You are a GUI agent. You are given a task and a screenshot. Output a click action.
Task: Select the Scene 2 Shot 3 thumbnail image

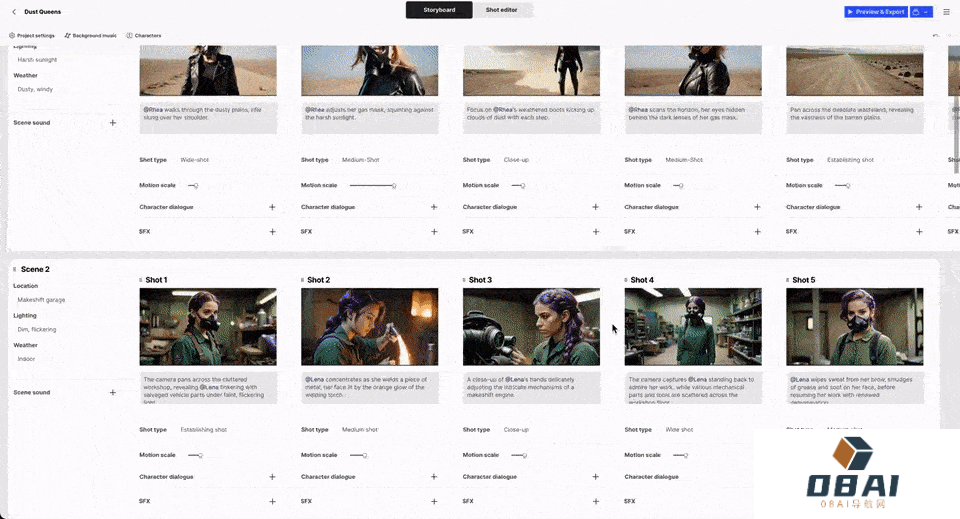531,327
